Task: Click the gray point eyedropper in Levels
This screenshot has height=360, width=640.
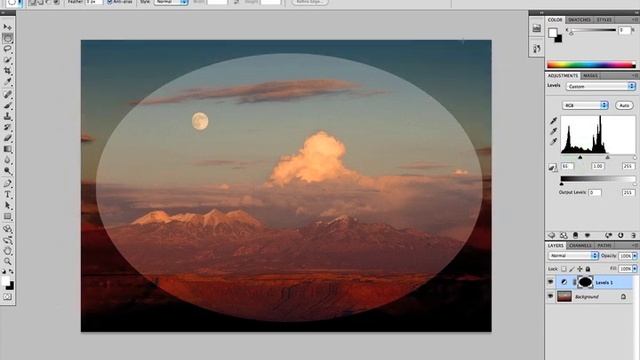Action: pos(553,131)
